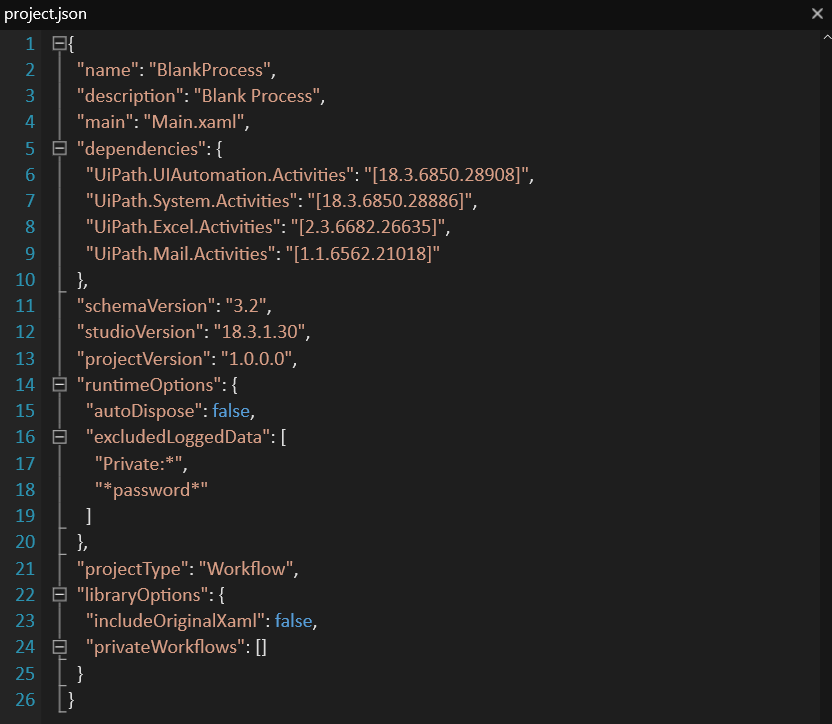
Task: Collapse the "runtimeOptions" block
Action: tap(59, 385)
